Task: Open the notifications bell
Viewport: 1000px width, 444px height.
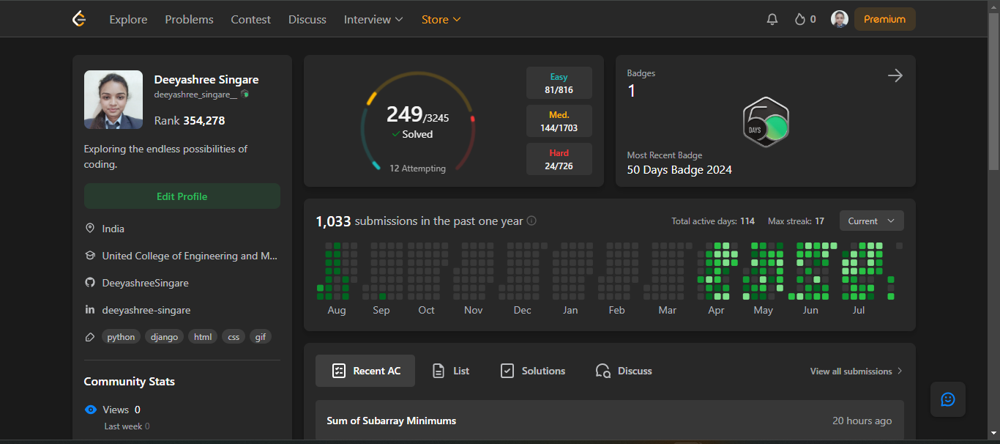Action: coord(772,19)
